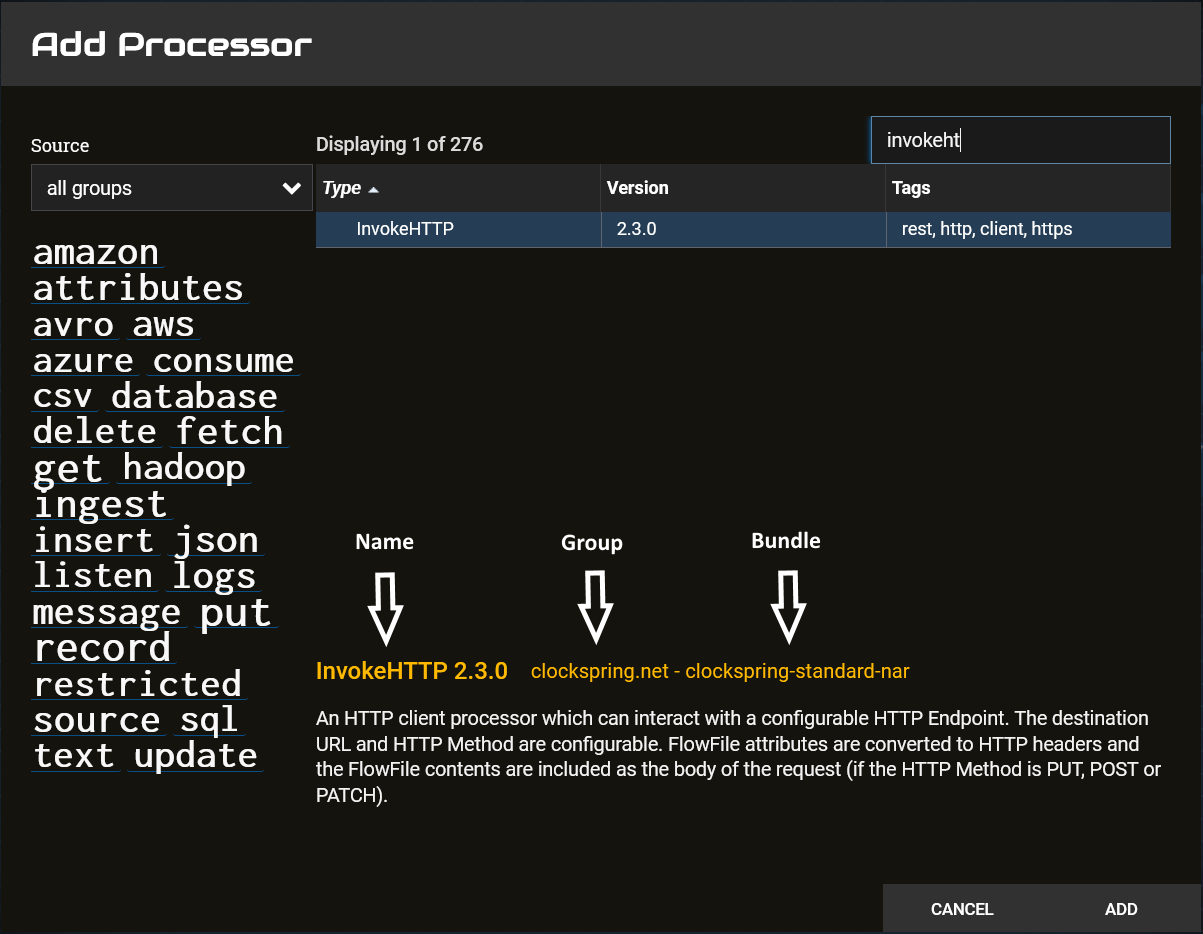The image size is (1203, 934).
Task: Filter by the listen tag
Action: pyautogui.click(x=93, y=576)
